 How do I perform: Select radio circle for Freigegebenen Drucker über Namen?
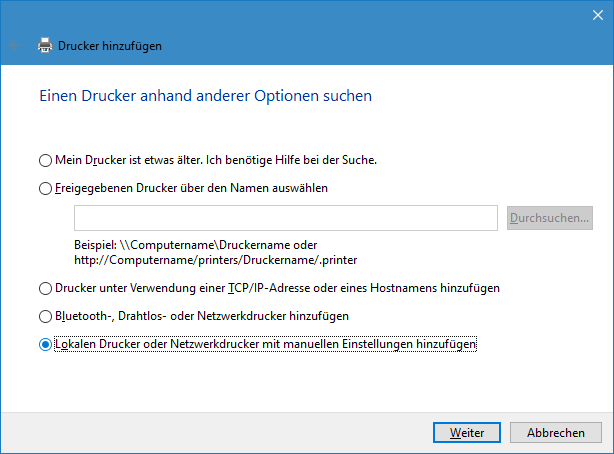pos(45,188)
